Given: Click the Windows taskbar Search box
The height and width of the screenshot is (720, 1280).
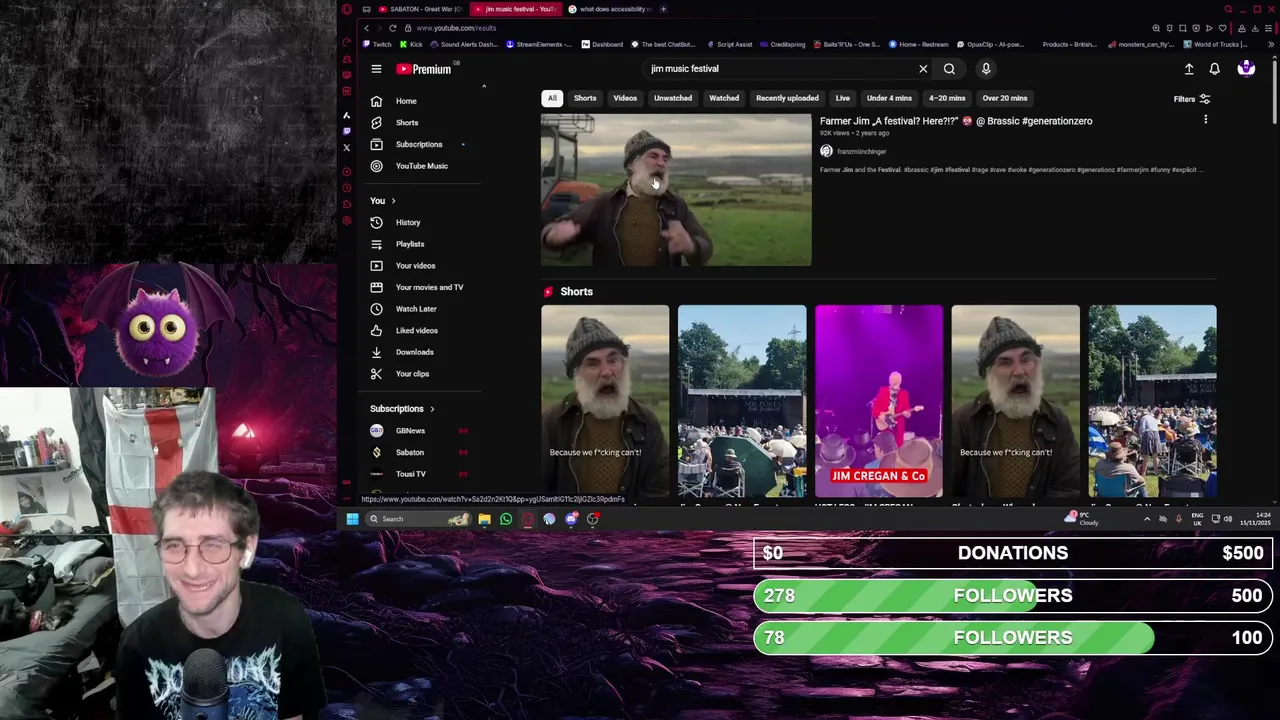Looking at the screenshot, I should click(x=418, y=519).
